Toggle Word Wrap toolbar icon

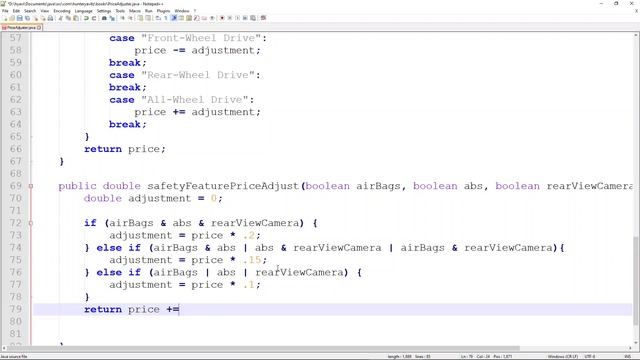[158, 18]
